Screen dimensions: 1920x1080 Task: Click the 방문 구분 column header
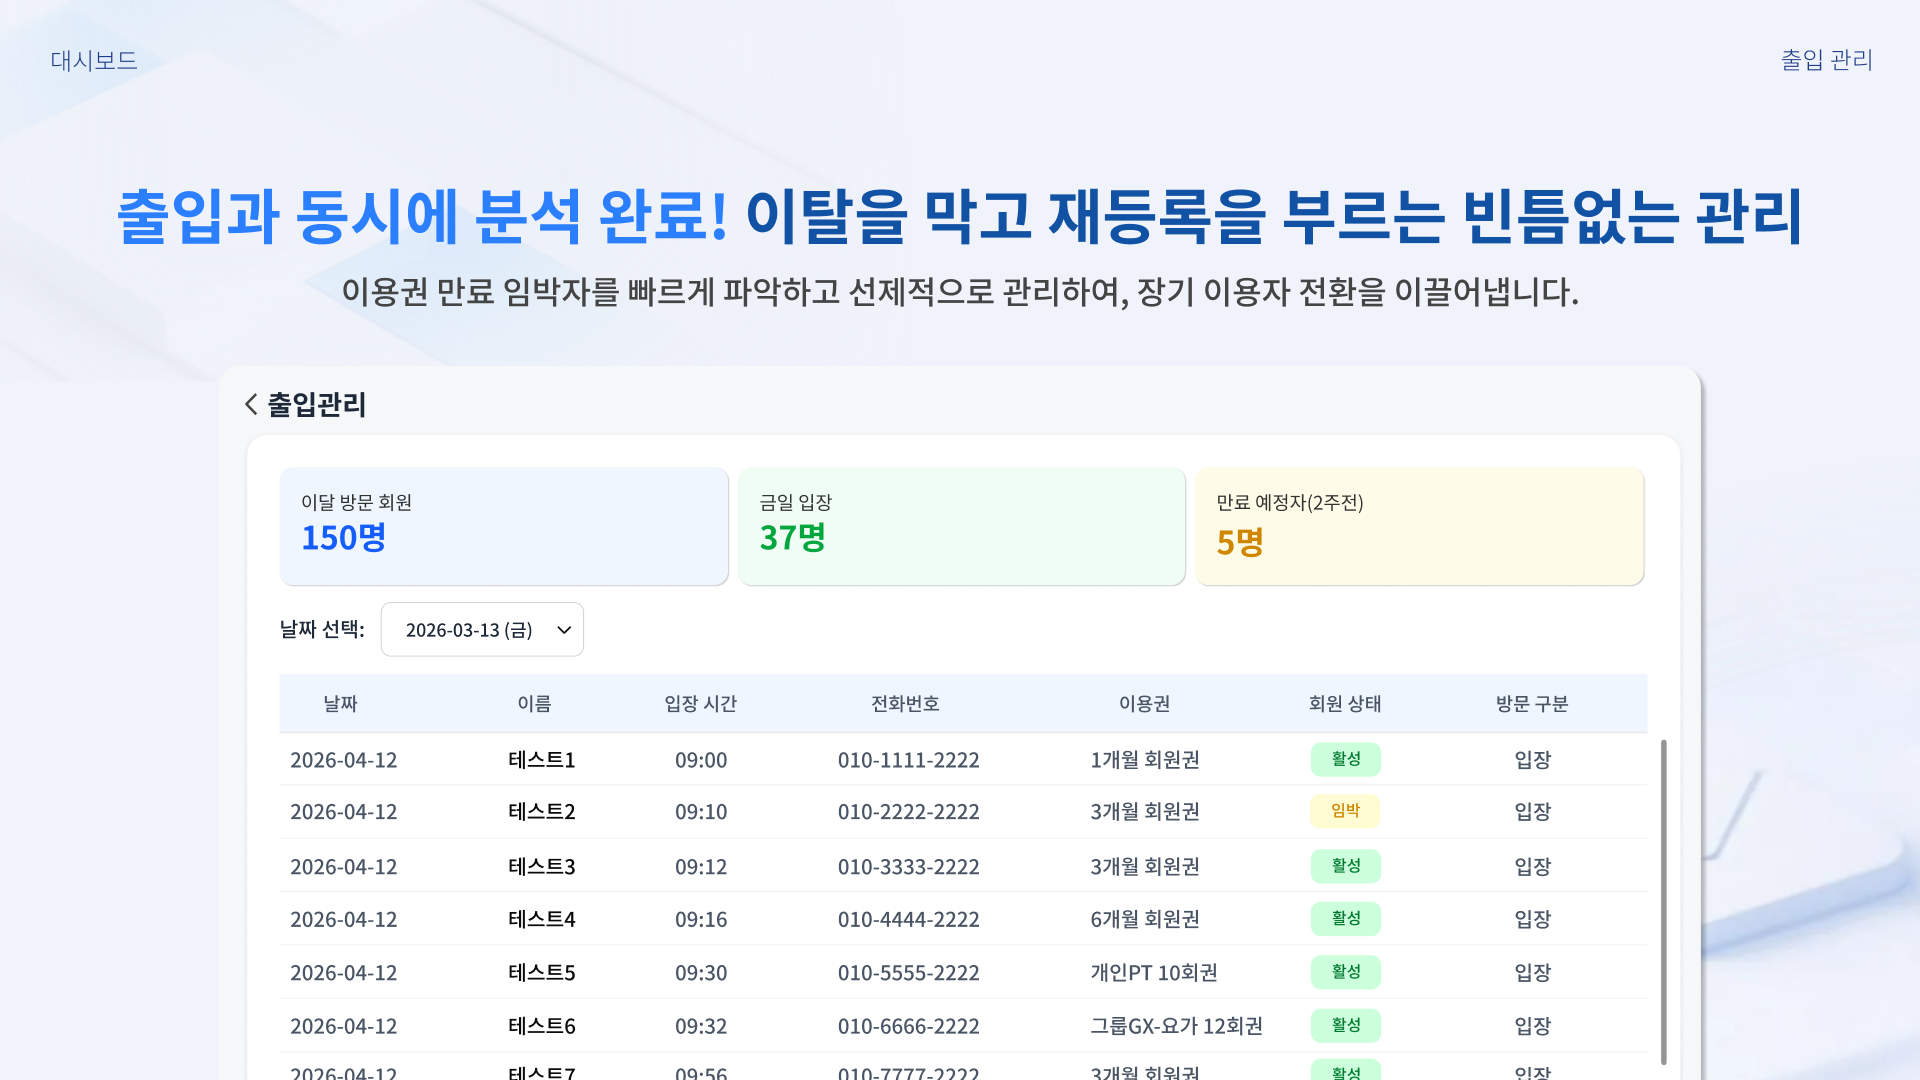coord(1532,704)
